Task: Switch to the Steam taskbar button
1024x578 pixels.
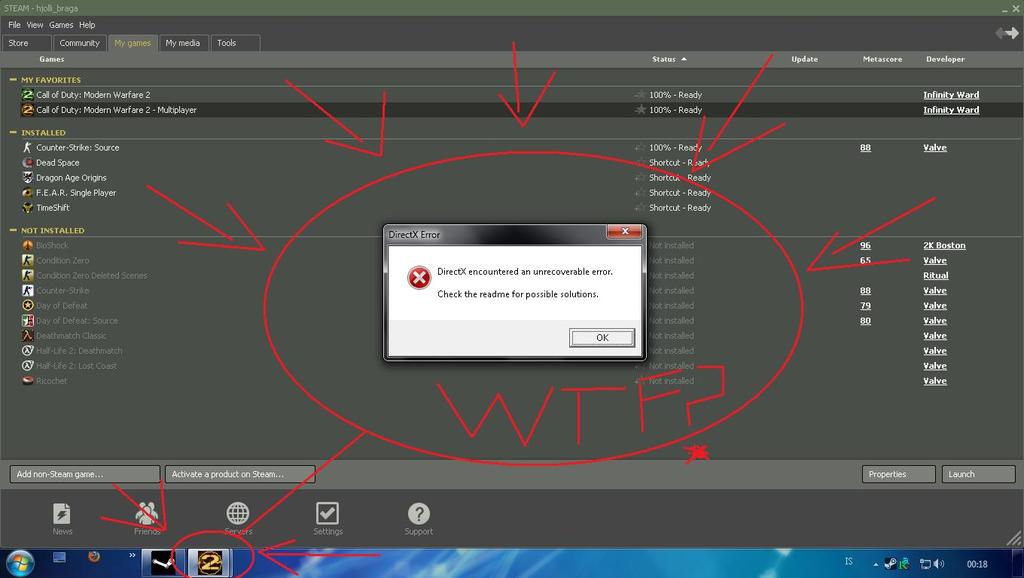Action: point(163,562)
